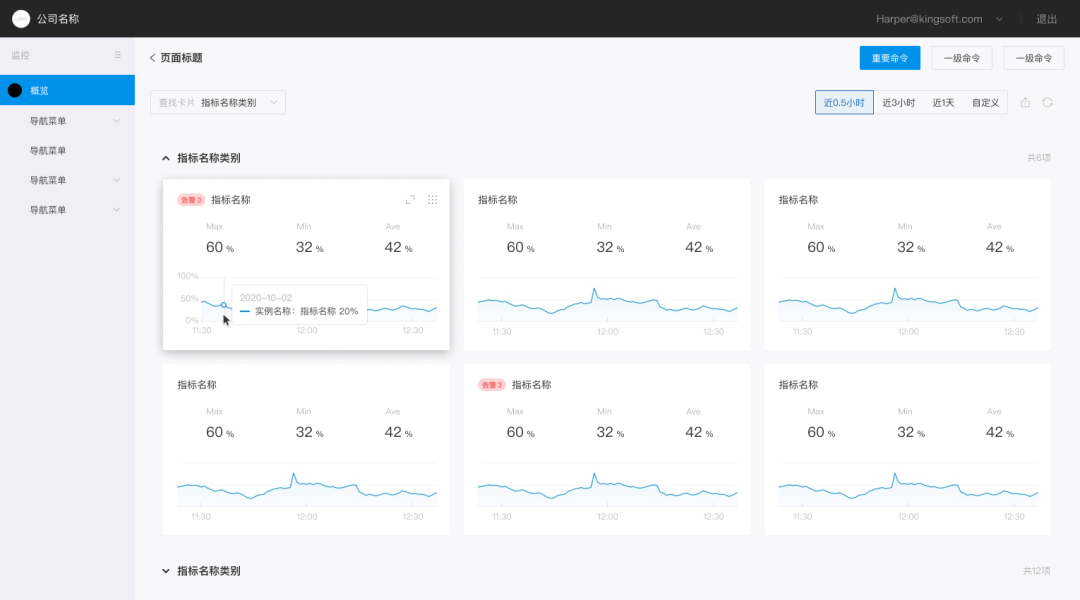Open the 指标名称类别 filter dropdown
The height and width of the screenshot is (600, 1080).
tap(218, 103)
